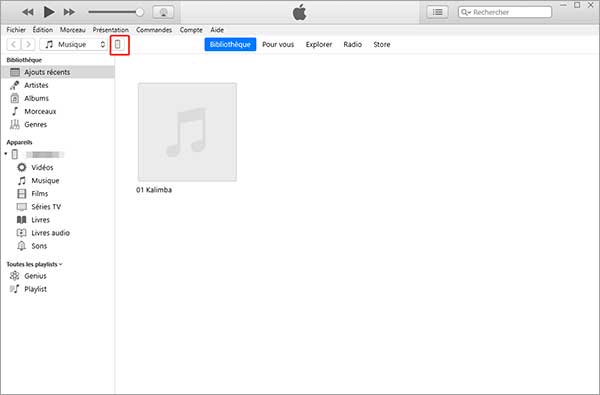The image size is (600, 395).
Task: Open the Explorer tab
Action: pyautogui.click(x=319, y=44)
